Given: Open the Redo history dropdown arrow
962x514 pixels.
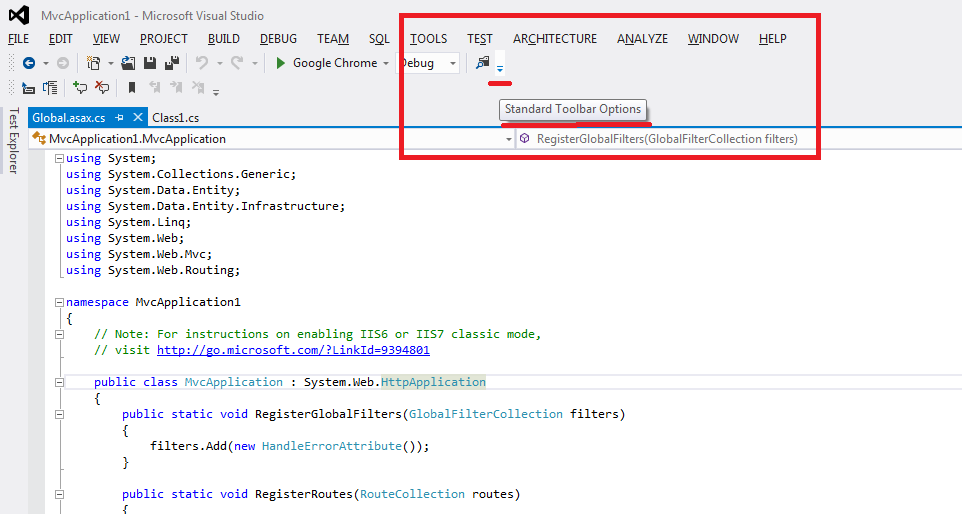Looking at the screenshot, I should click(255, 64).
